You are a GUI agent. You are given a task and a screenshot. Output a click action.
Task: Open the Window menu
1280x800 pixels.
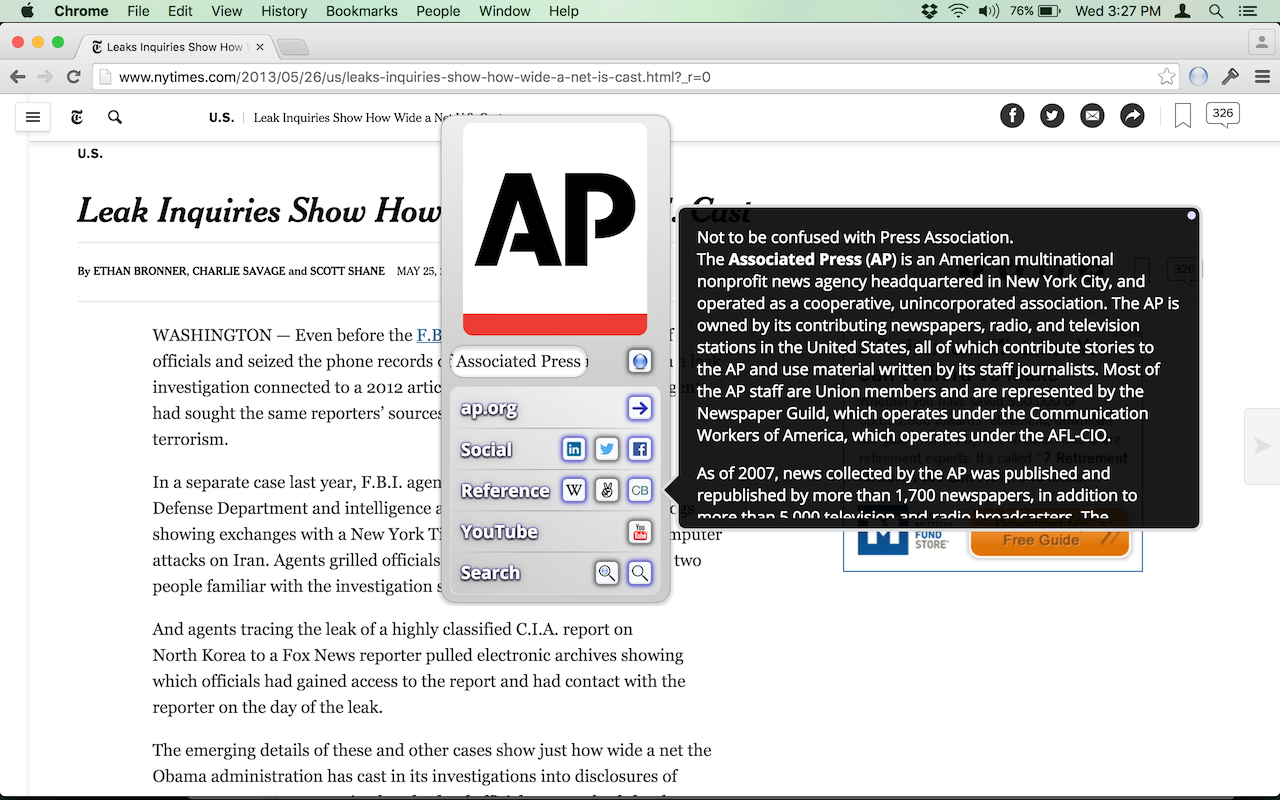(505, 11)
